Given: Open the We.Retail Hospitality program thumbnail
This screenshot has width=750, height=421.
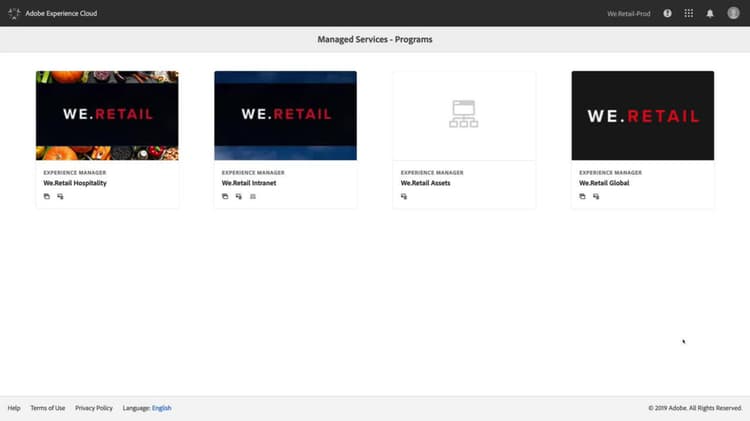Looking at the screenshot, I should coord(107,115).
